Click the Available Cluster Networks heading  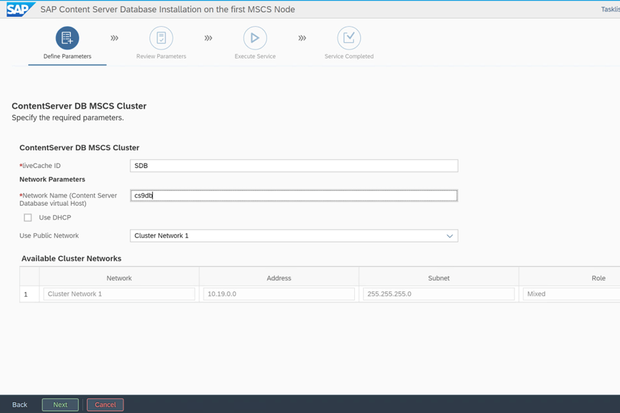click(x=71, y=258)
